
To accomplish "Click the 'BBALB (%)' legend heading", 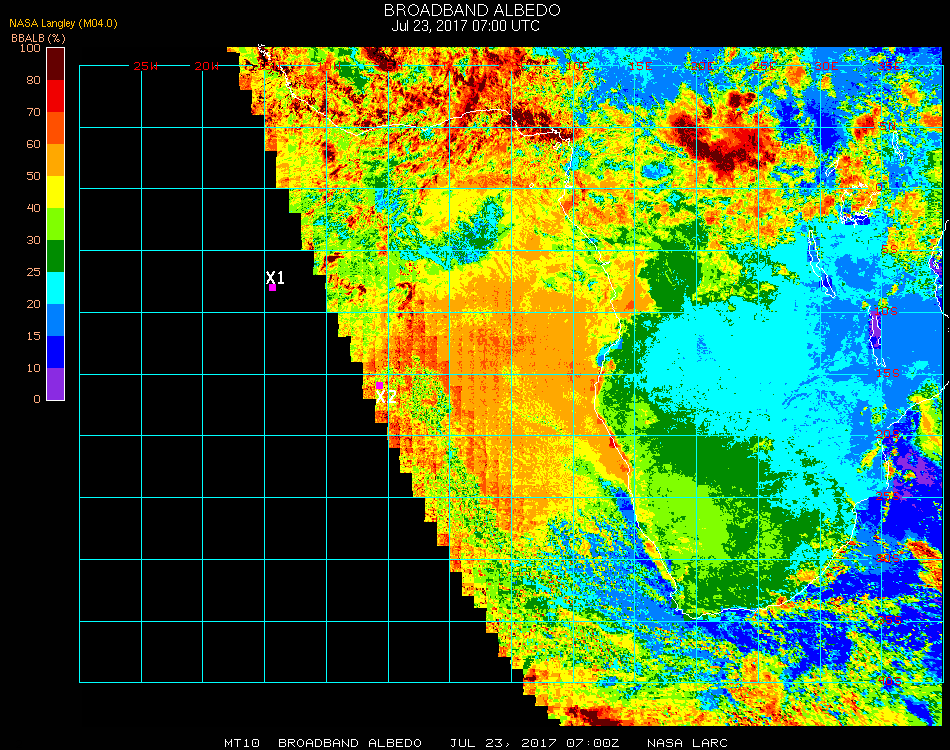I will pos(38,38).
